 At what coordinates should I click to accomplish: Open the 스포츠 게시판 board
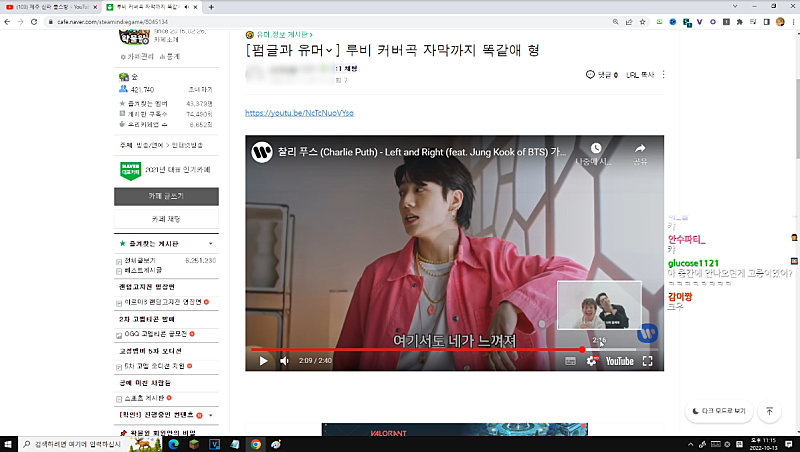(x=144, y=398)
